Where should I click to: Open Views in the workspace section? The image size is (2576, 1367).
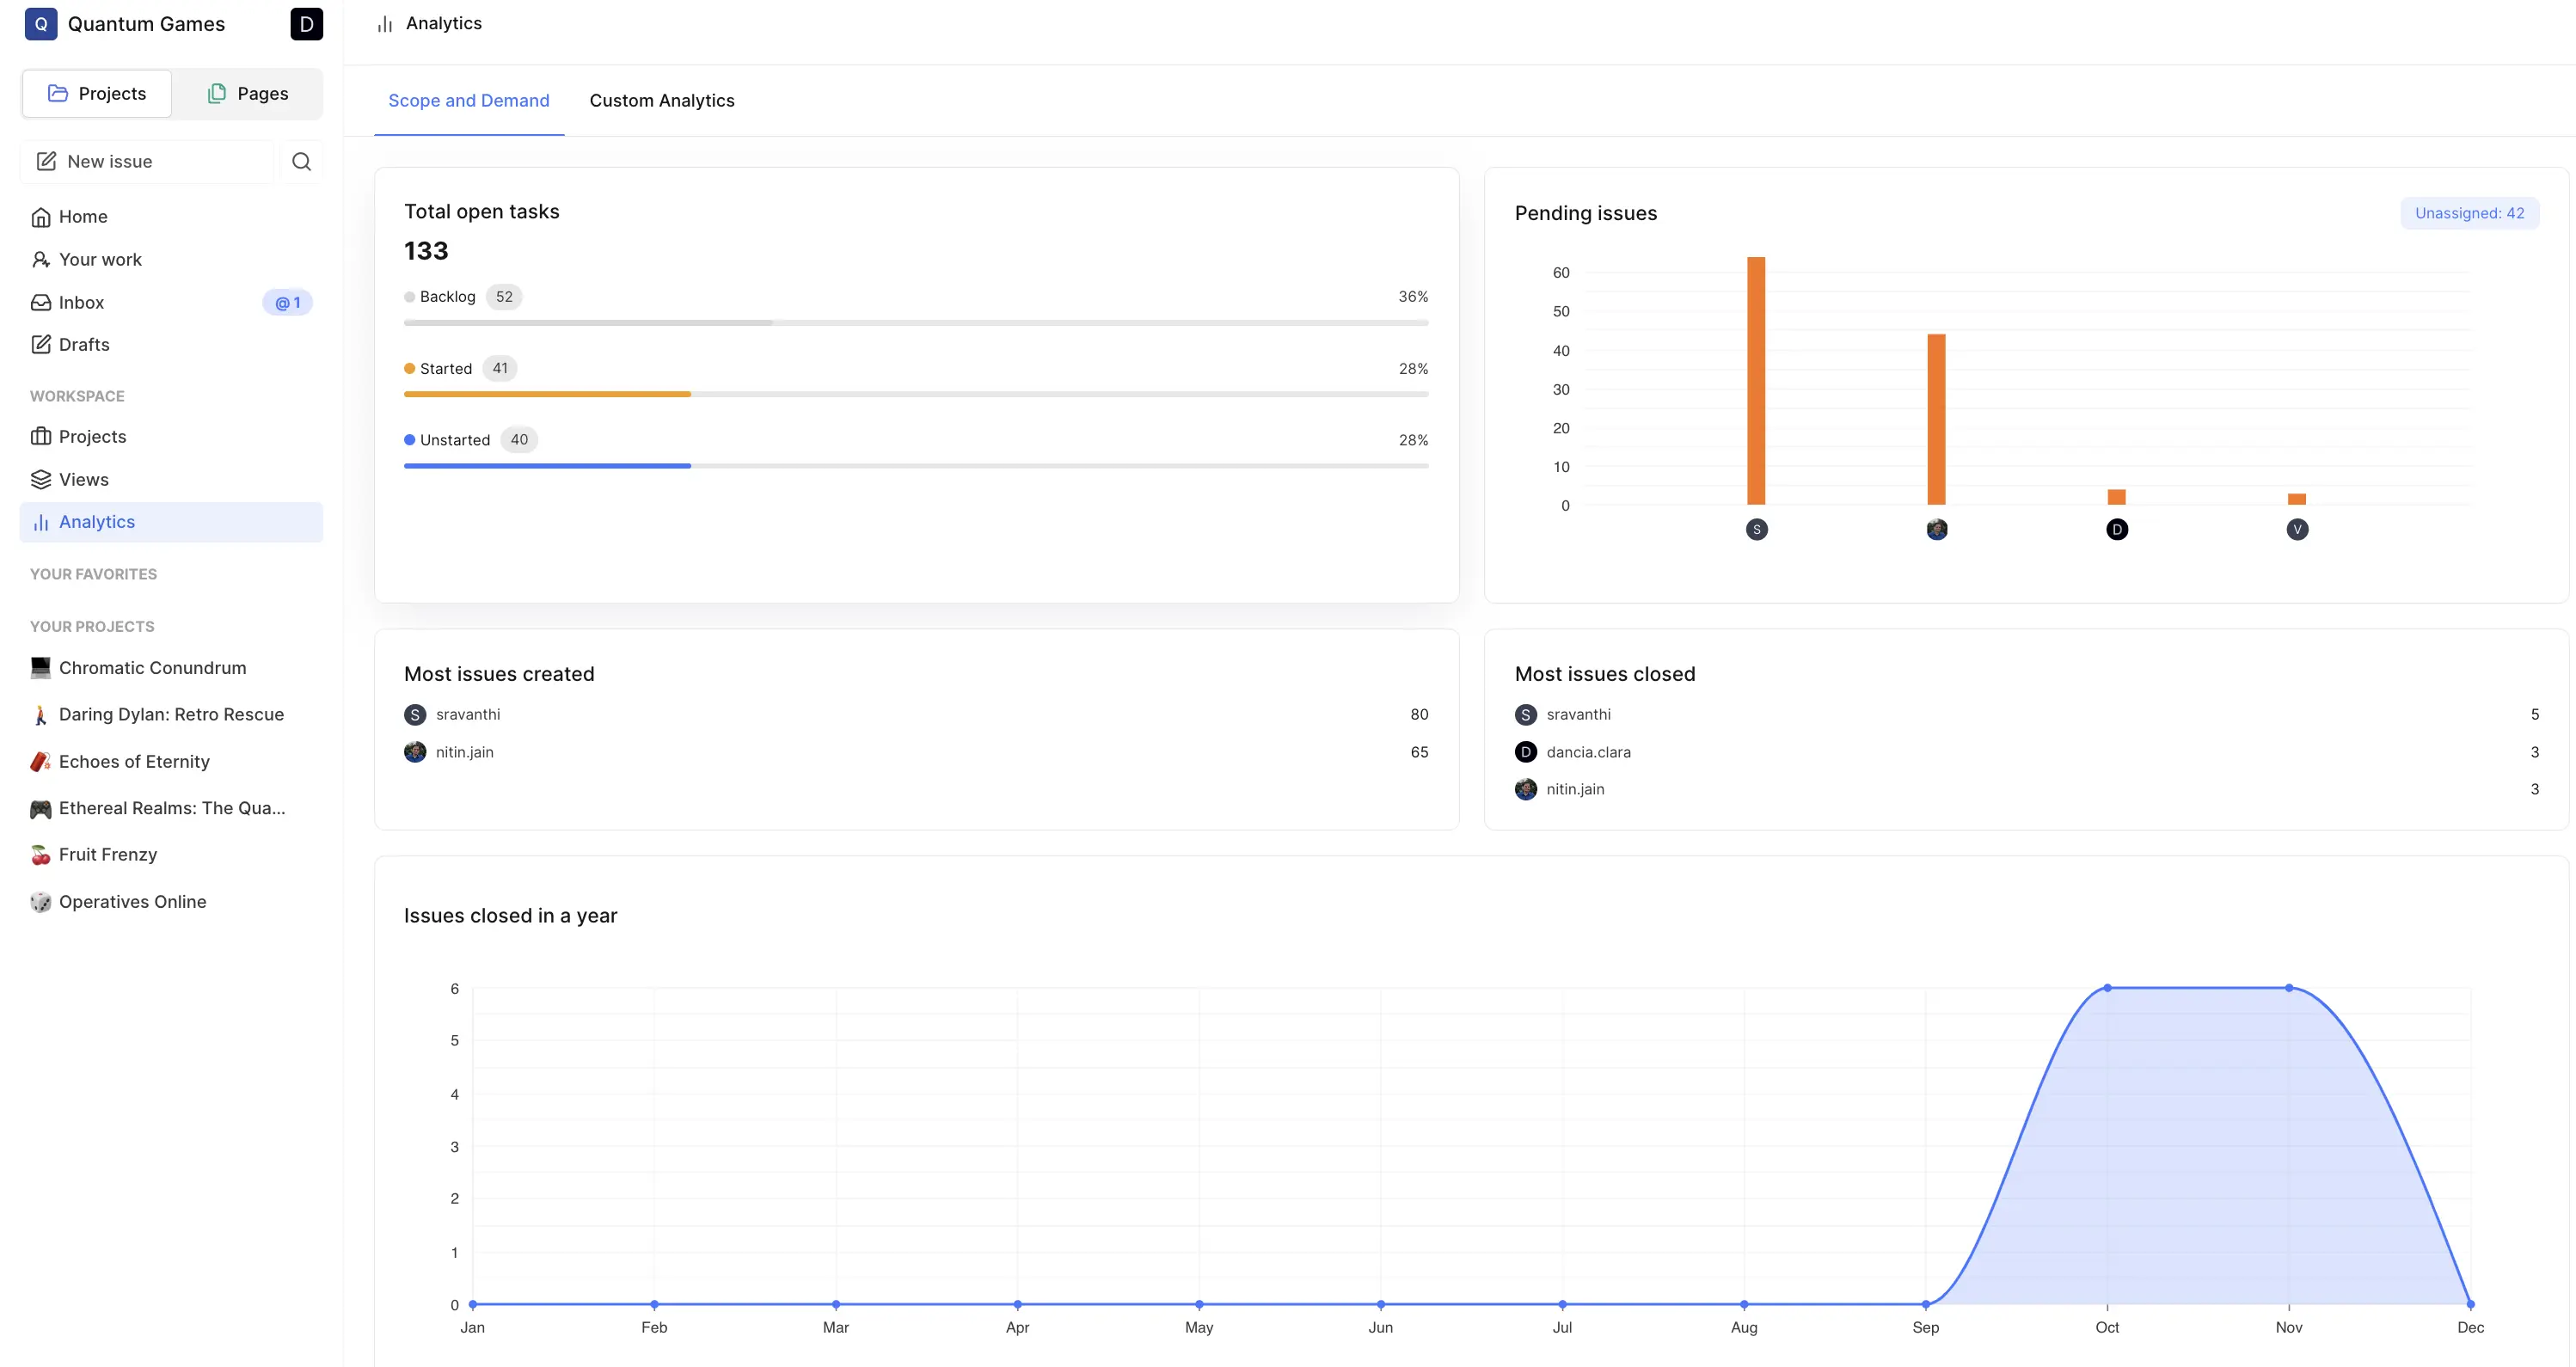[x=171, y=480]
